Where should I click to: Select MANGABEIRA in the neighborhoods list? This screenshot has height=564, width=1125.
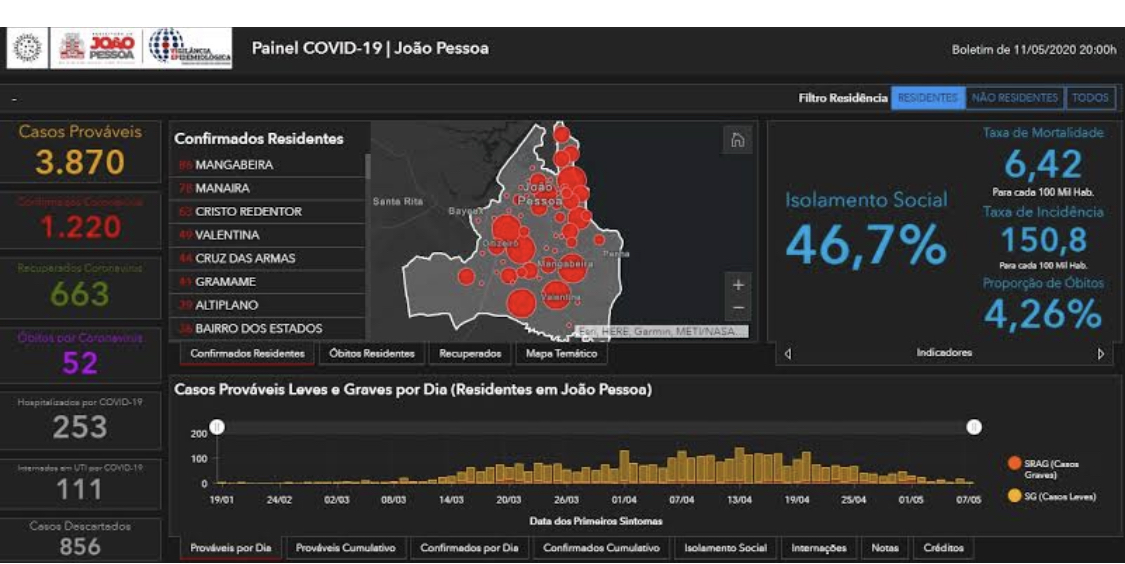click(234, 165)
